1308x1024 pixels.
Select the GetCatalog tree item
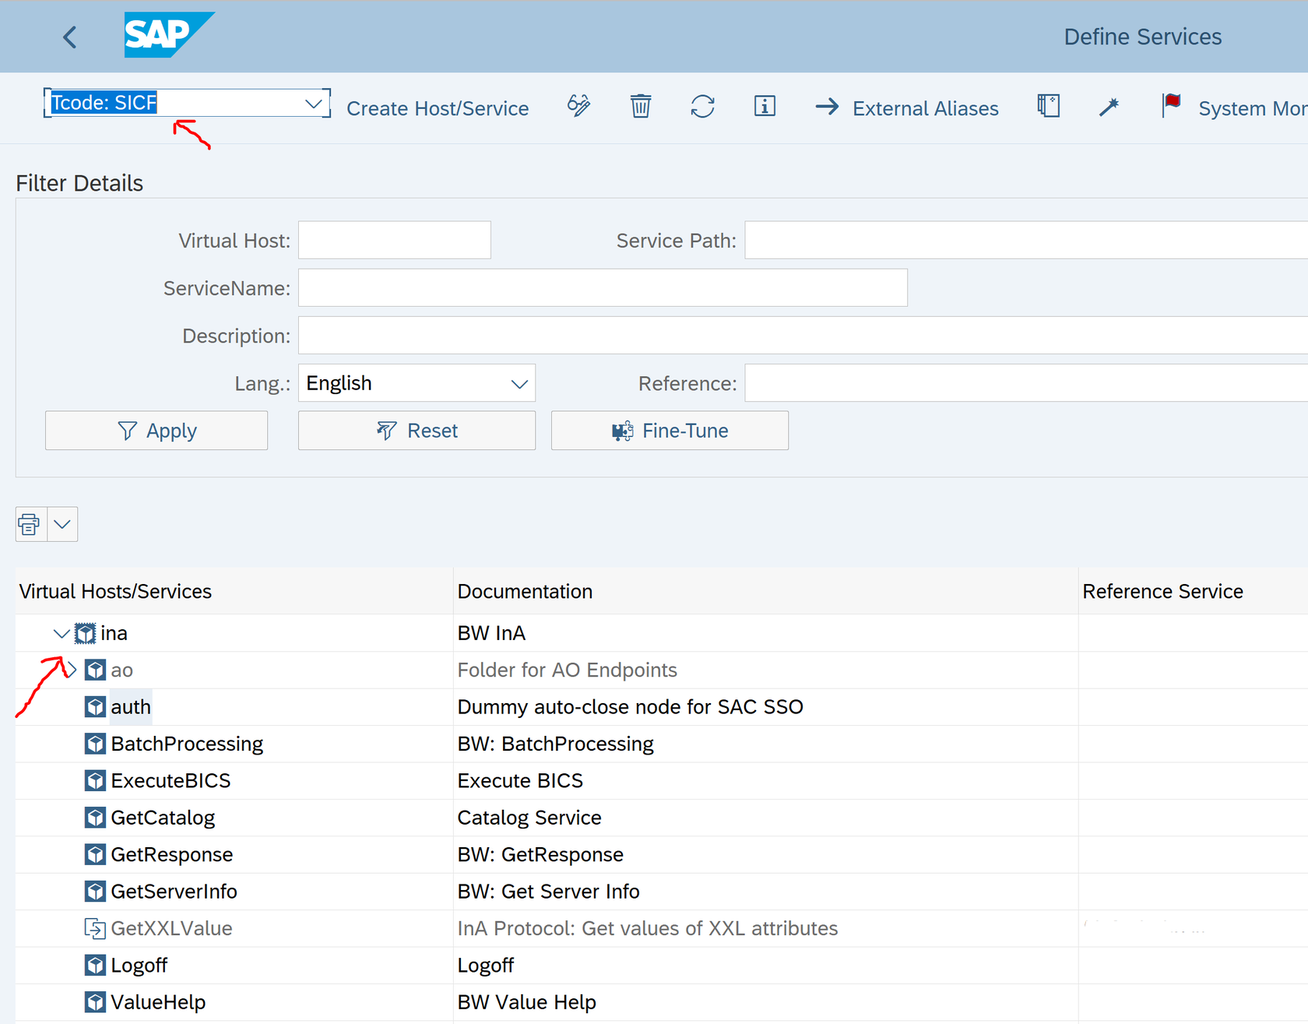(163, 818)
